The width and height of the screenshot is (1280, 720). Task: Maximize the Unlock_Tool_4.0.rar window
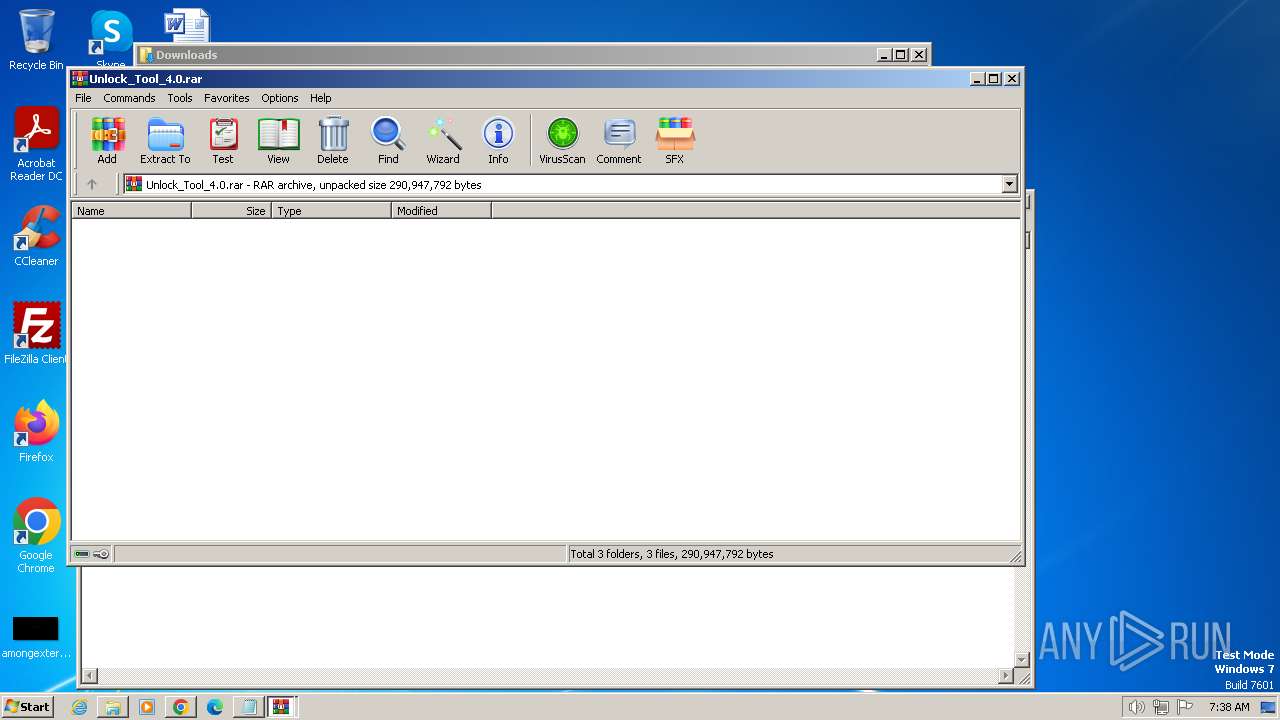tap(993, 79)
